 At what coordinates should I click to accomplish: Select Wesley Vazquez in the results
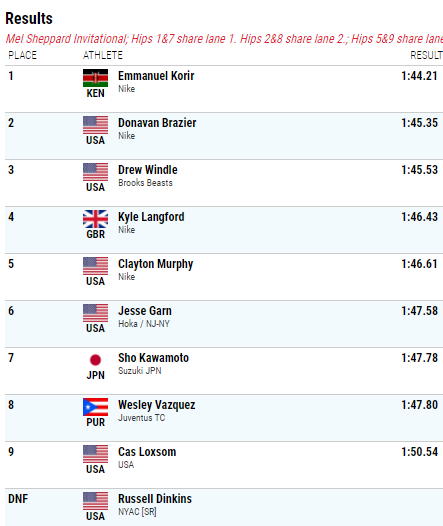coord(156,405)
